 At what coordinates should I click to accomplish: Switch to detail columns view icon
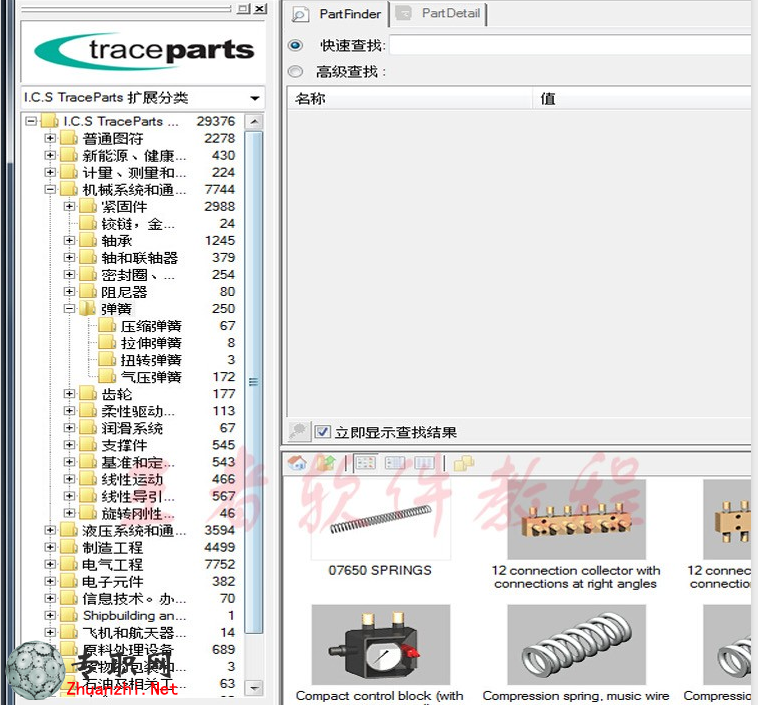pos(424,463)
